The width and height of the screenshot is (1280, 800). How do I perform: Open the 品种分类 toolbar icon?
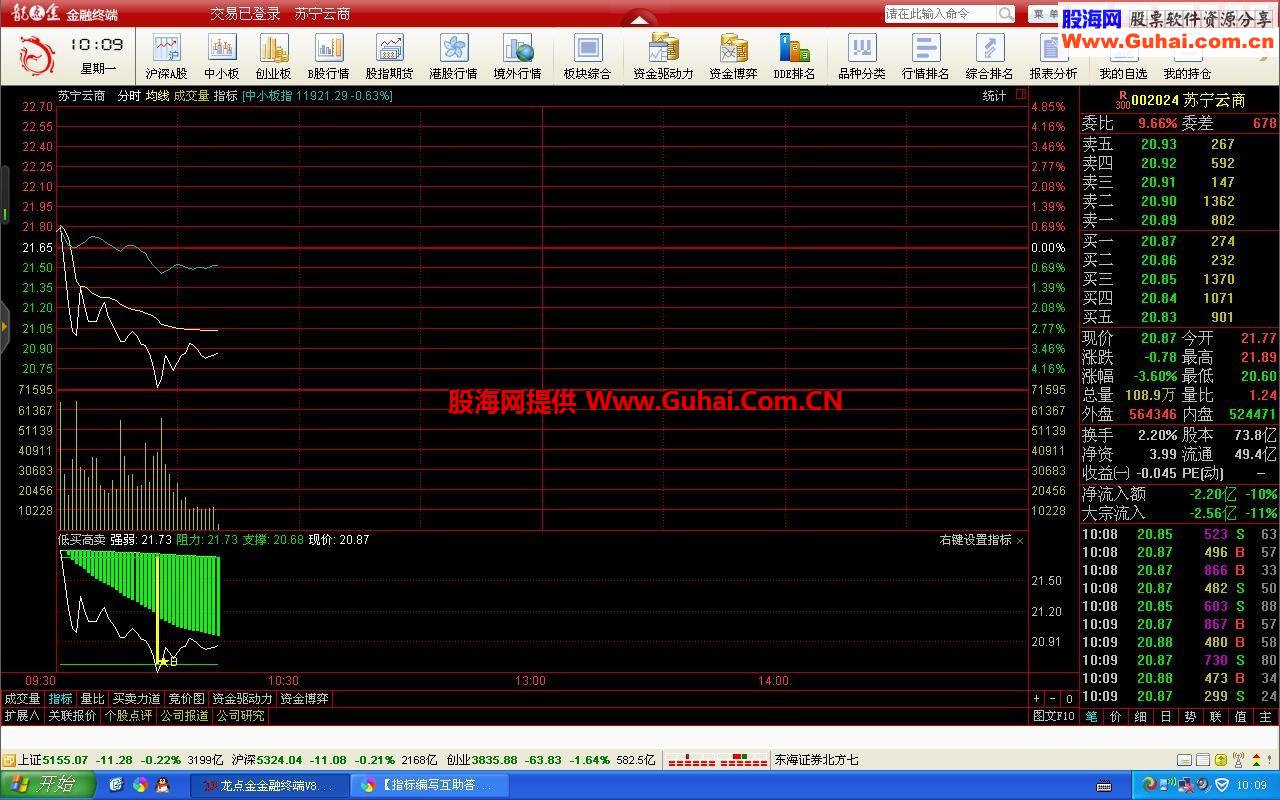click(x=861, y=57)
